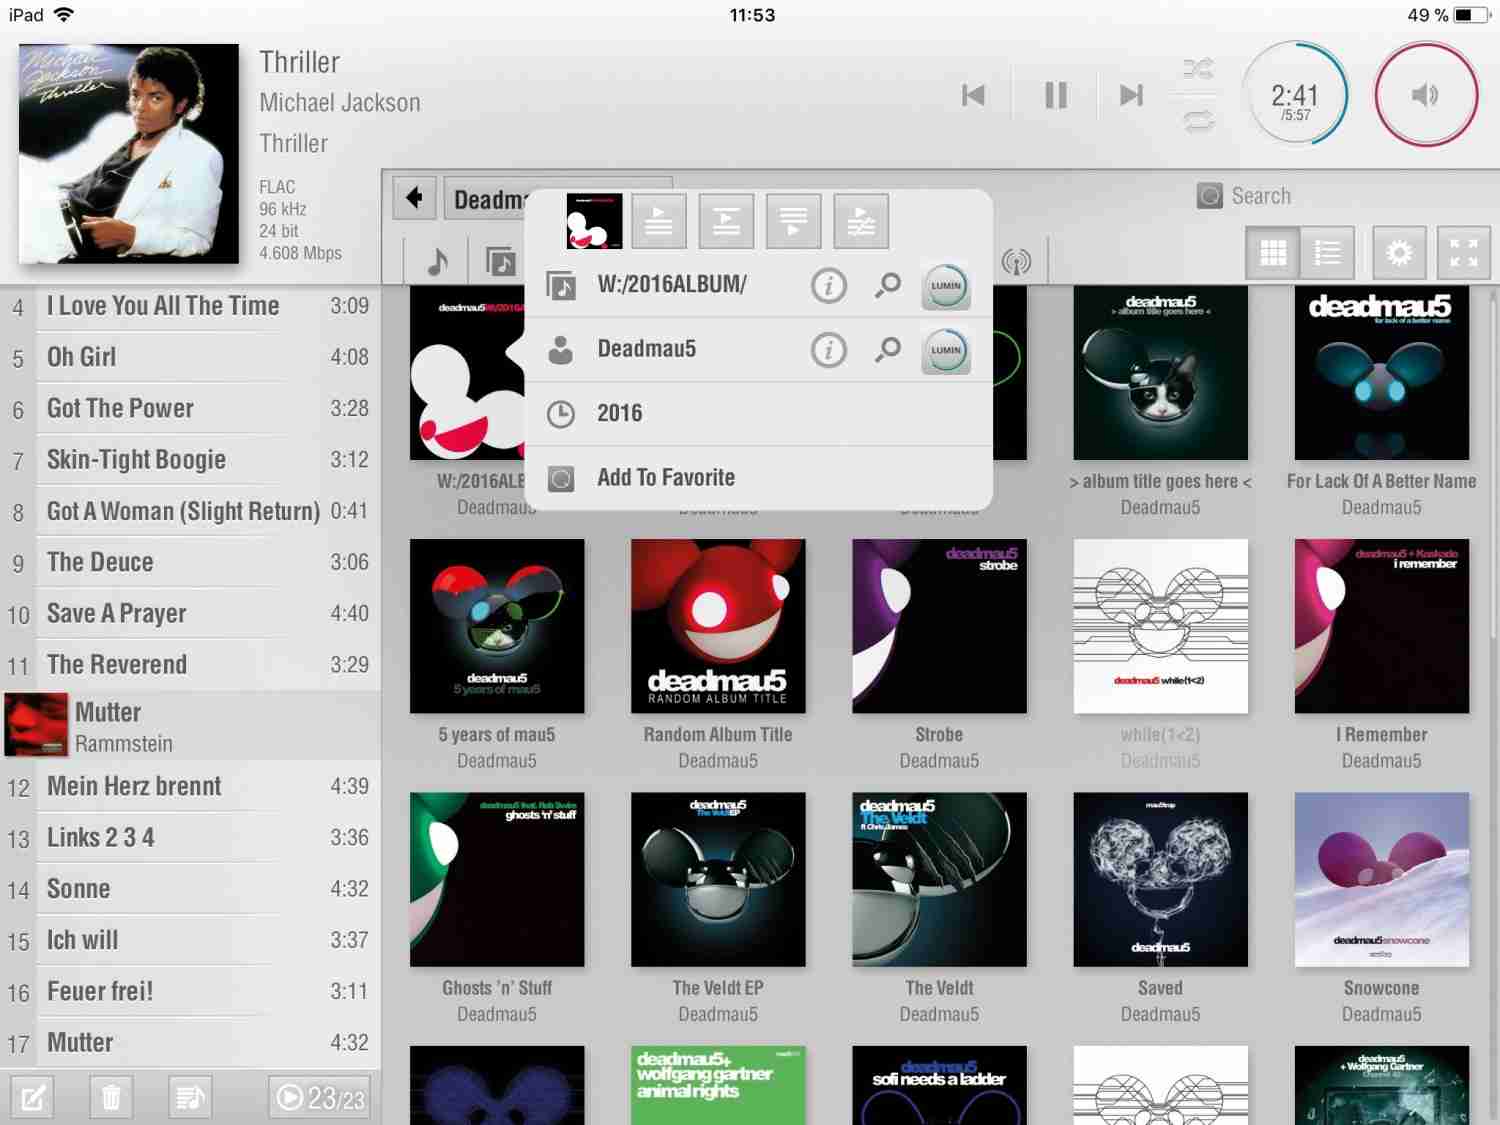Click LUMIN button on W:/2016ALBUM/ row
Viewport: 1500px width, 1125px height.
946,286
